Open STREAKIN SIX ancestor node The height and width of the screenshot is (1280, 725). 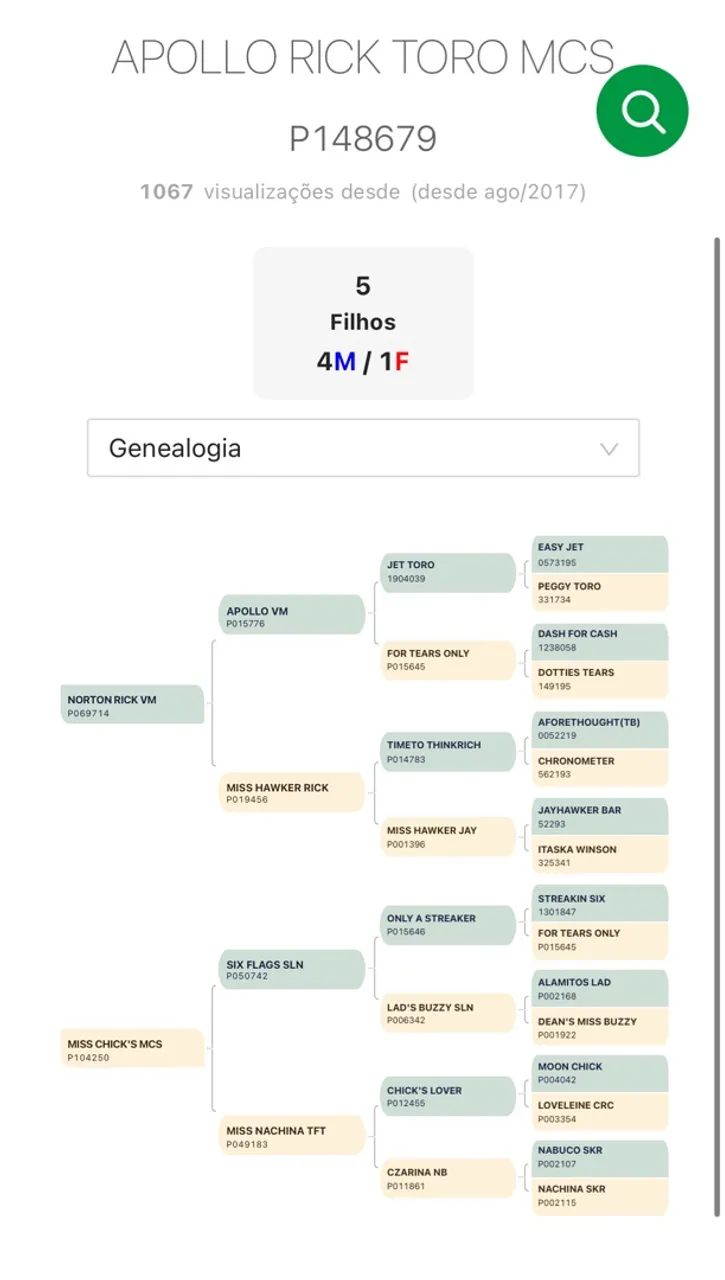[600, 904]
